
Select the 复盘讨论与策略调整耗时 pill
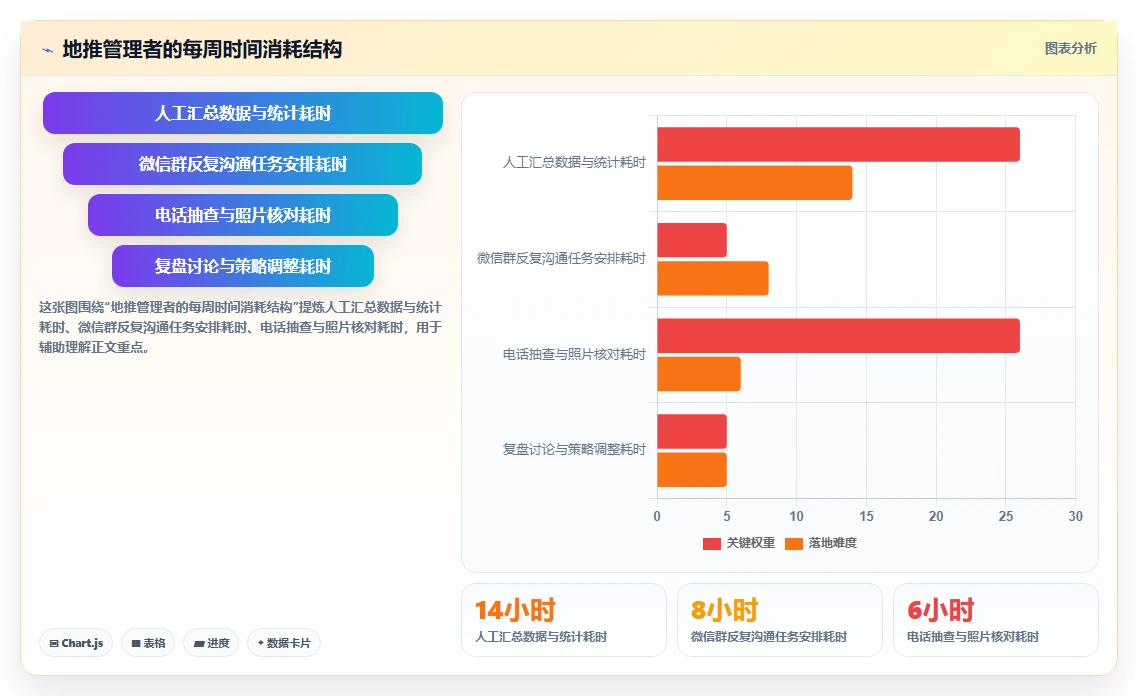pyautogui.click(x=242, y=266)
